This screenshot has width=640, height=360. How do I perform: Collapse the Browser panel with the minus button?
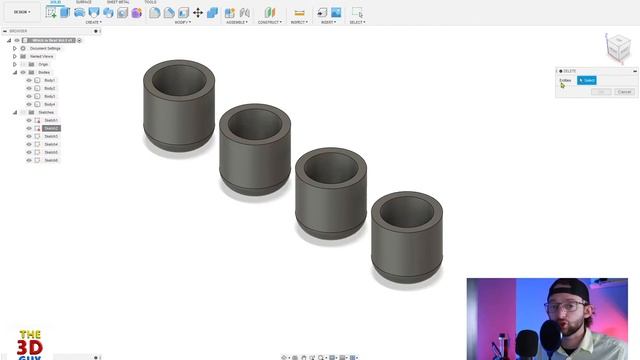5,31
